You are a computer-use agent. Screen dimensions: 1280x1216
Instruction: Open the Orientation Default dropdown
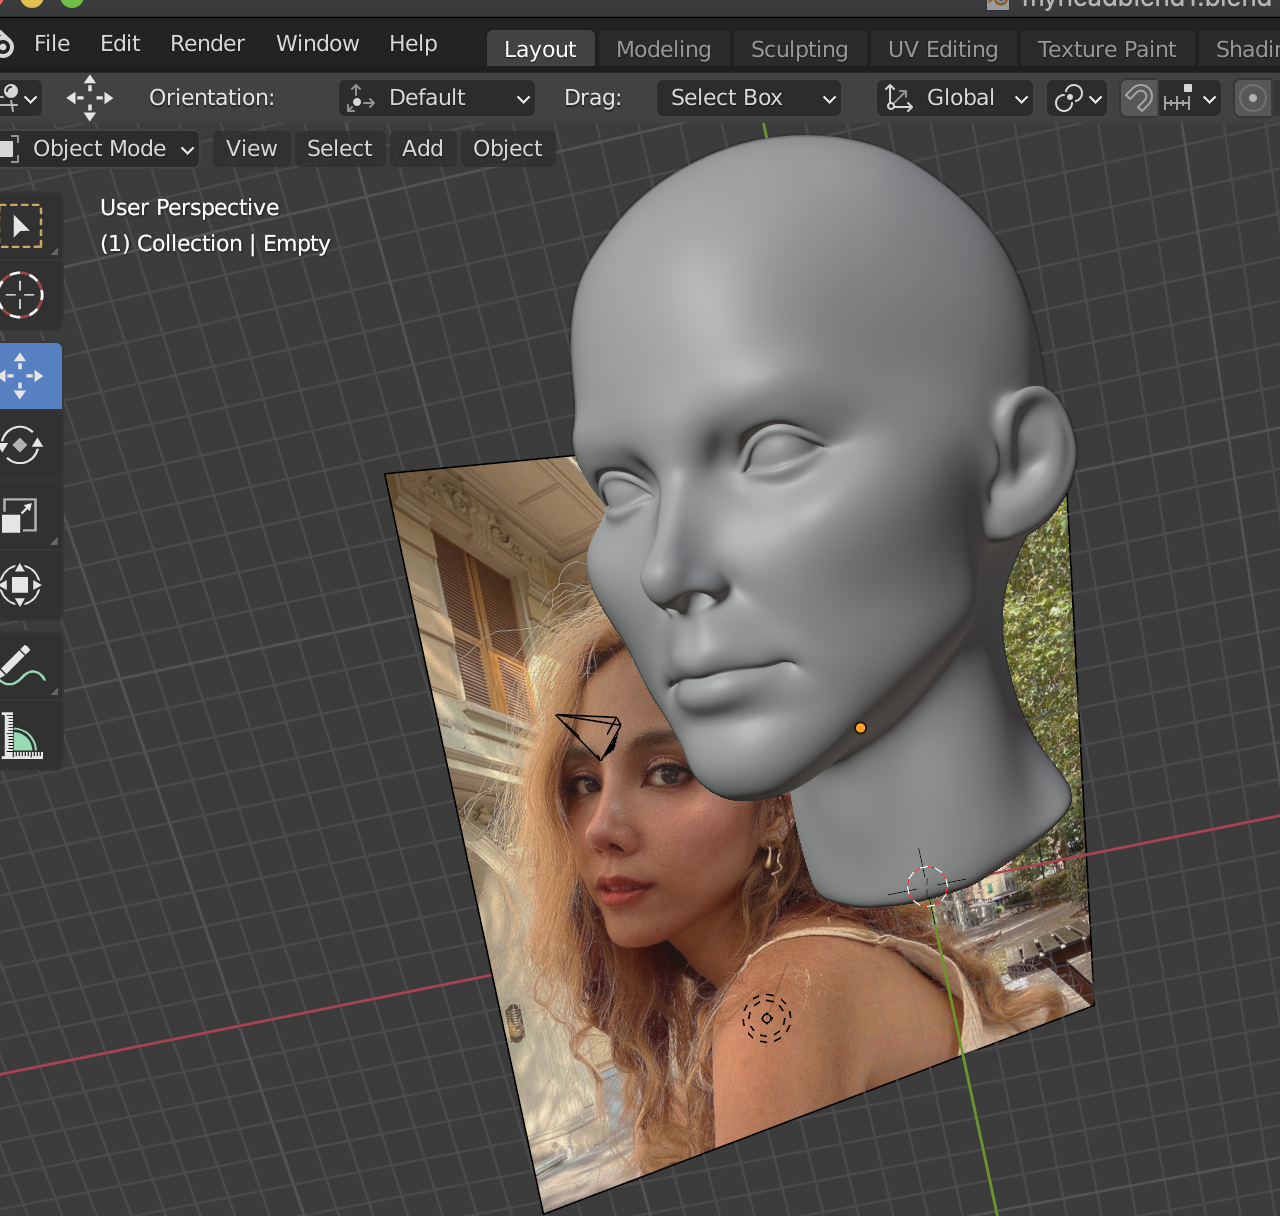437,98
